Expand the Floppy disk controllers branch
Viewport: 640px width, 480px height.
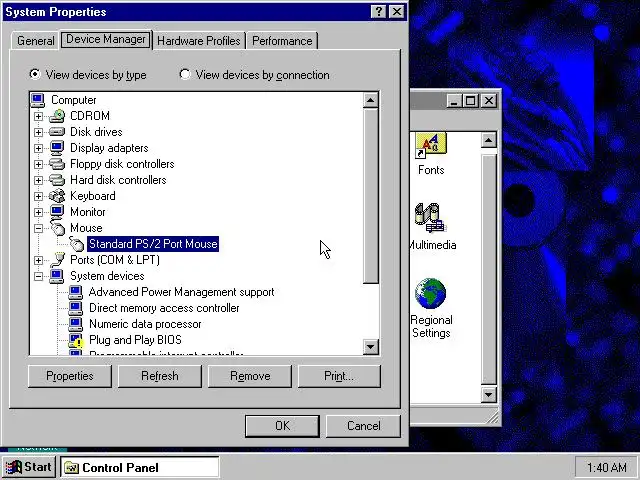(x=38, y=164)
